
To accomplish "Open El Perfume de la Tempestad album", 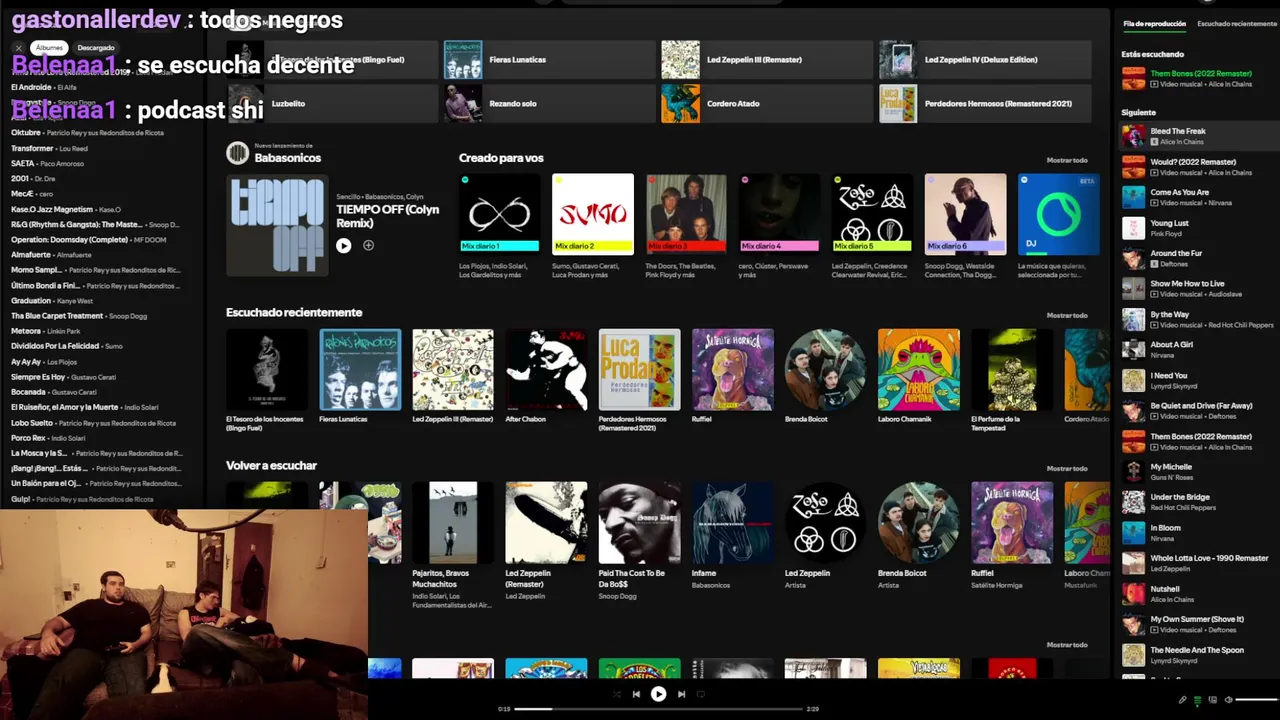I will (1012, 370).
